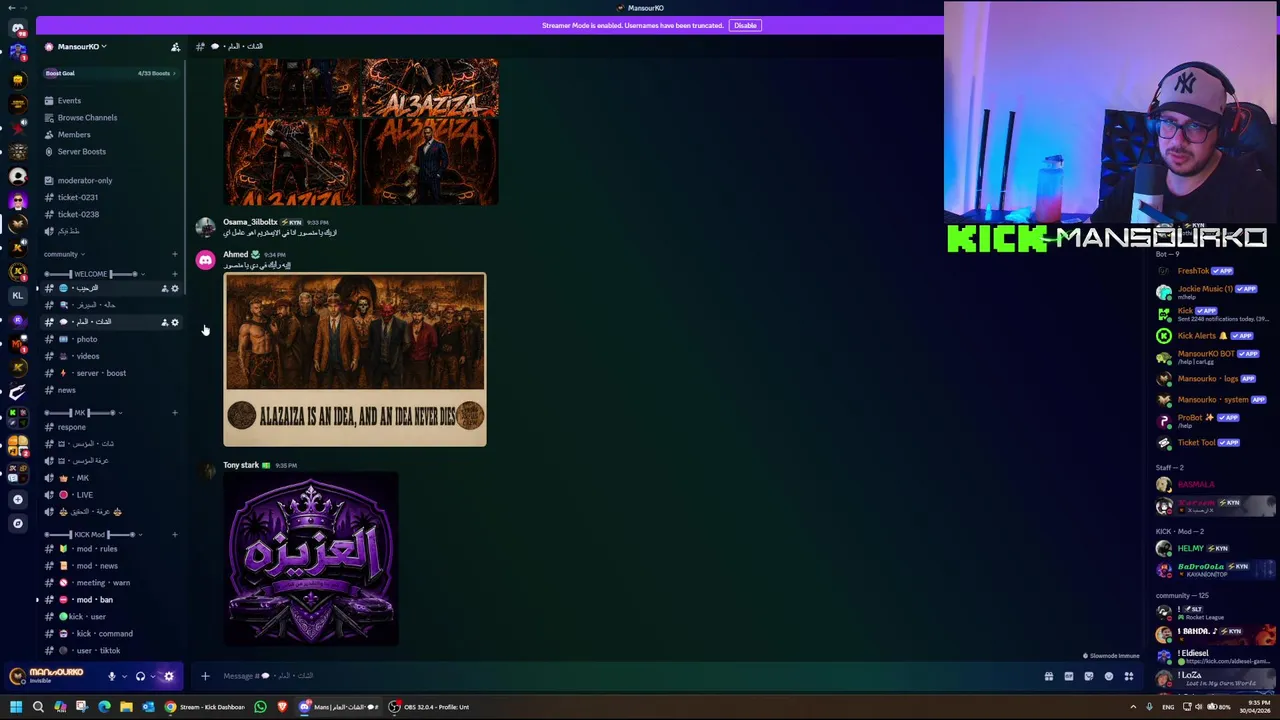Open headphone output options chevron

[152, 676]
